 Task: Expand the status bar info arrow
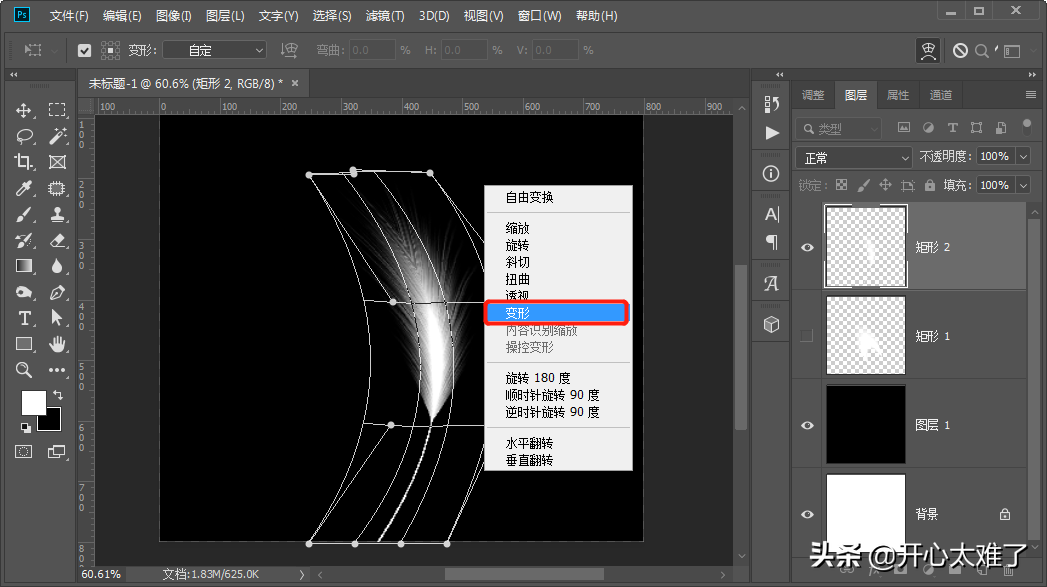tap(301, 574)
